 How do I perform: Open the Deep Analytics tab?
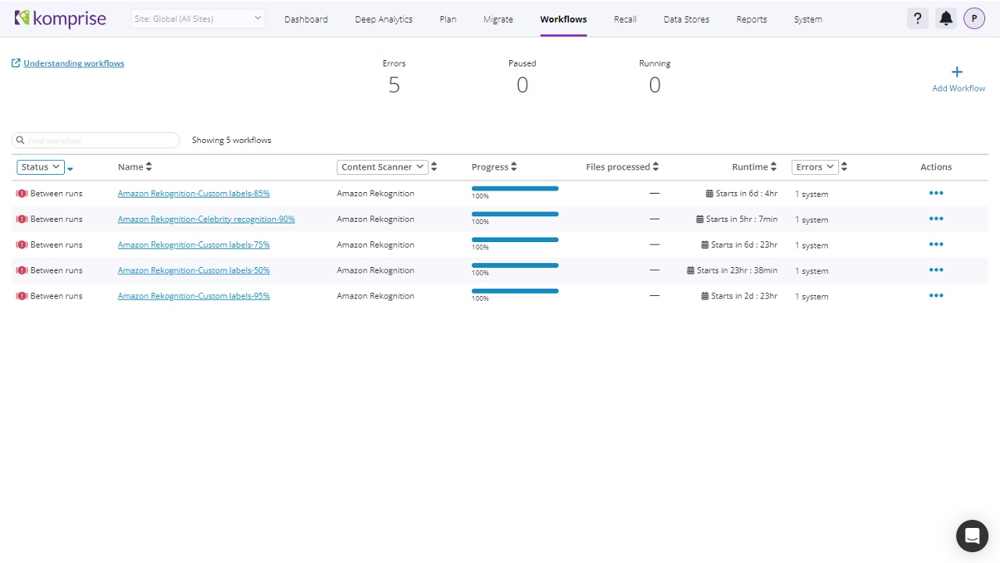pyautogui.click(x=383, y=19)
